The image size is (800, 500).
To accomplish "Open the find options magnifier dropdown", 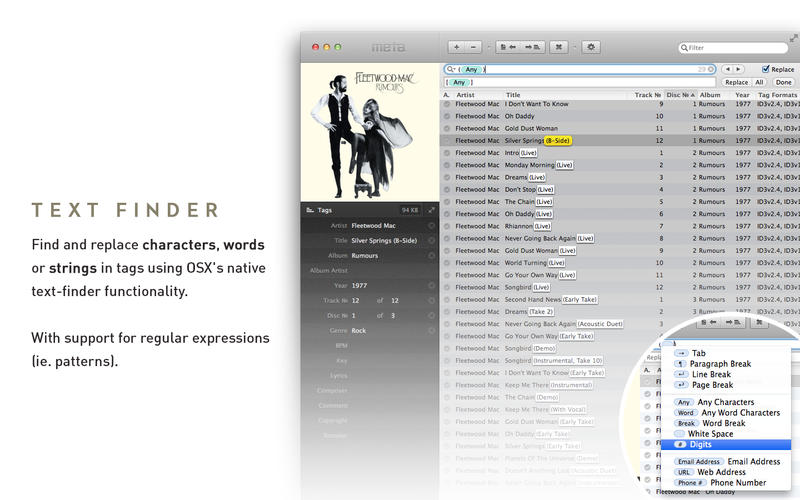I will click(x=451, y=69).
